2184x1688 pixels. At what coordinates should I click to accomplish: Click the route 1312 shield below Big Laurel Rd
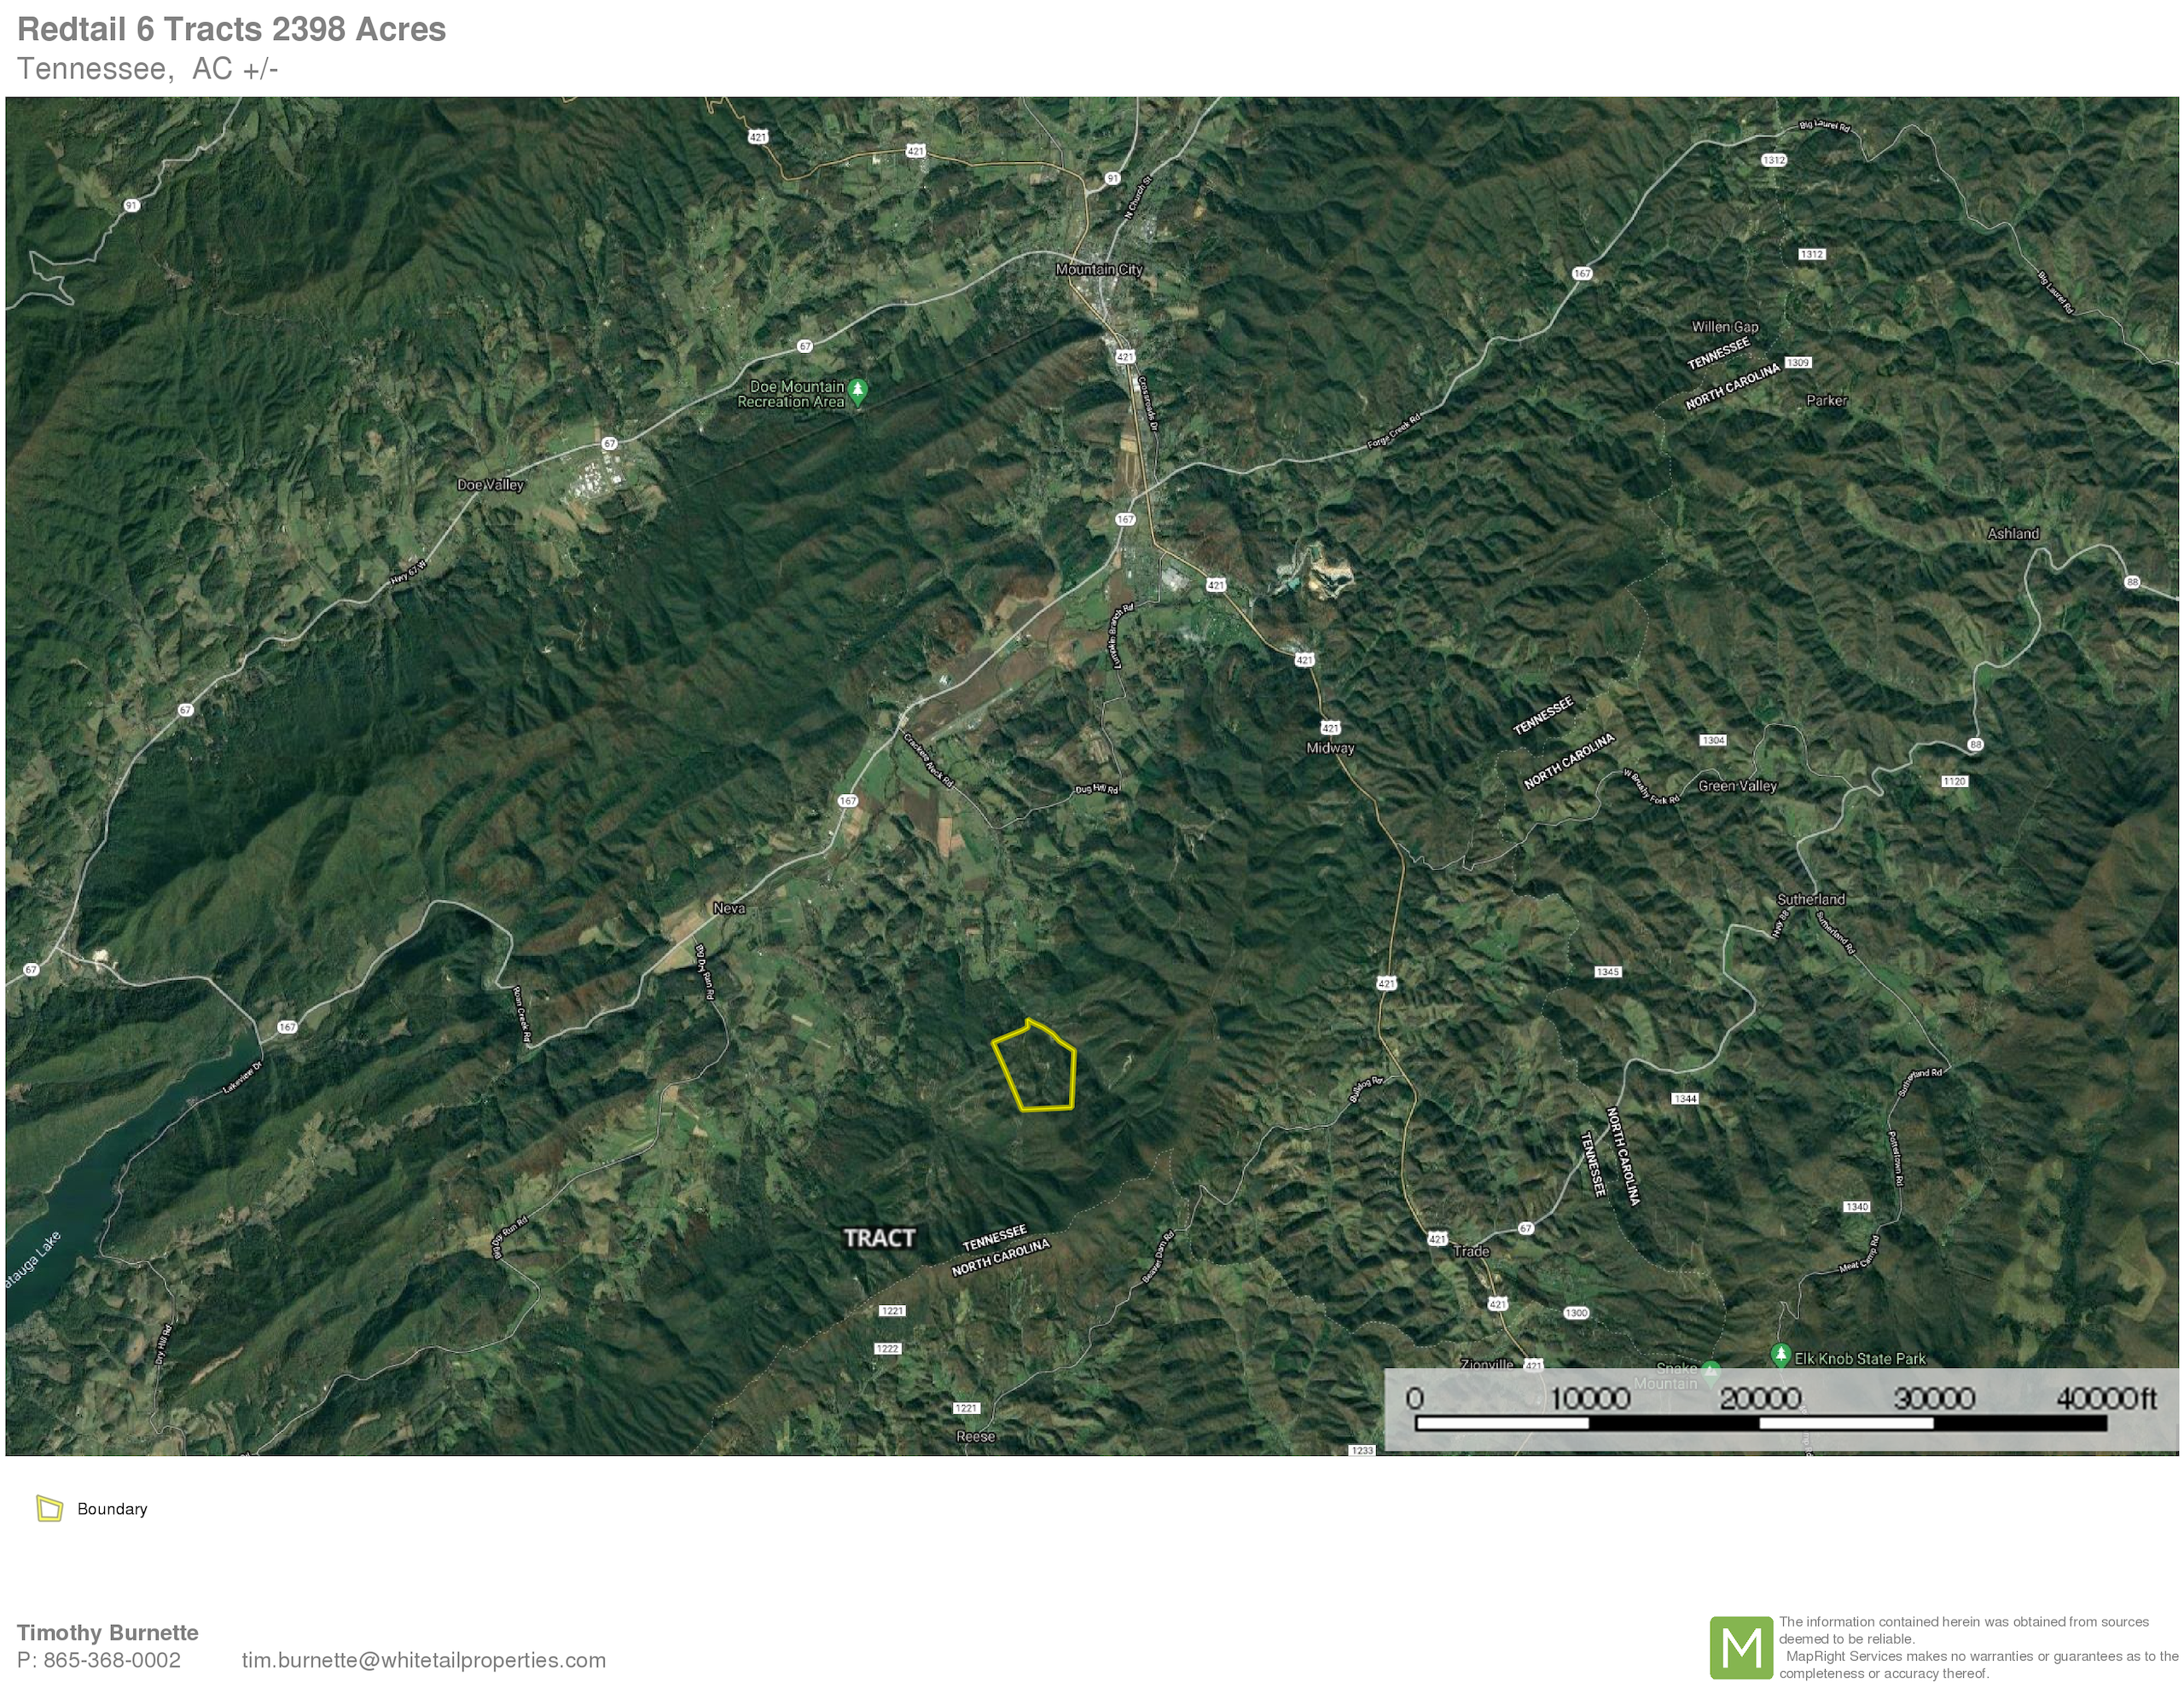pyautogui.click(x=1773, y=160)
